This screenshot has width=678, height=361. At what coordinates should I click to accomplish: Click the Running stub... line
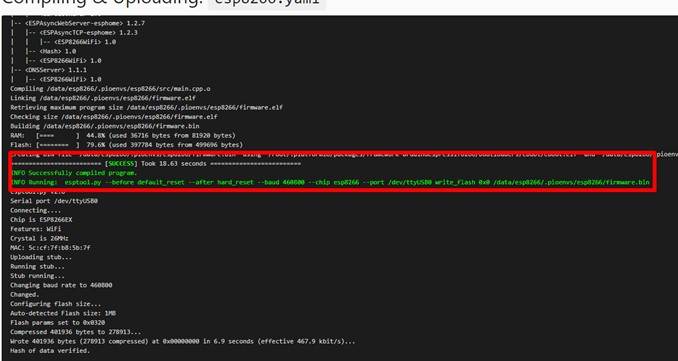(38, 266)
